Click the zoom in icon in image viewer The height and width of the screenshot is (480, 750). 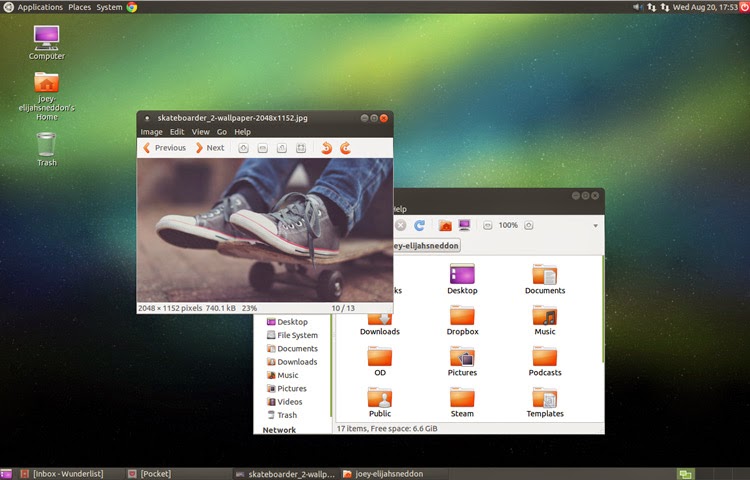[x=243, y=148]
